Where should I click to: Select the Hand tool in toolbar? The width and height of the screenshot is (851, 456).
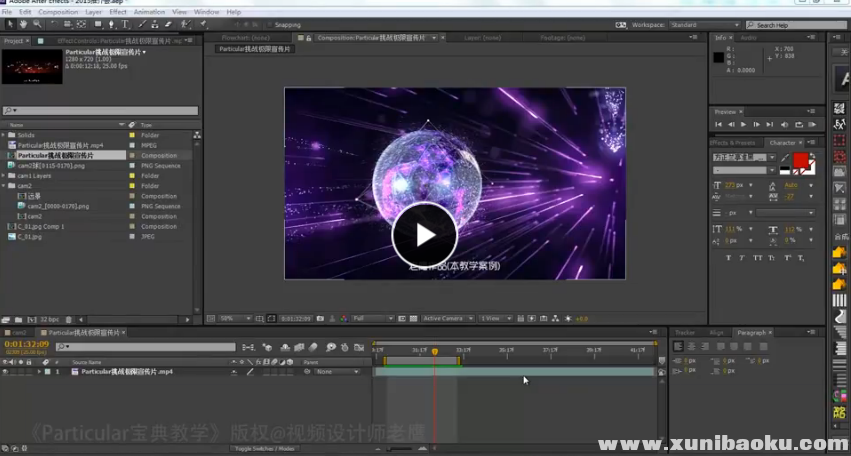pos(23,23)
